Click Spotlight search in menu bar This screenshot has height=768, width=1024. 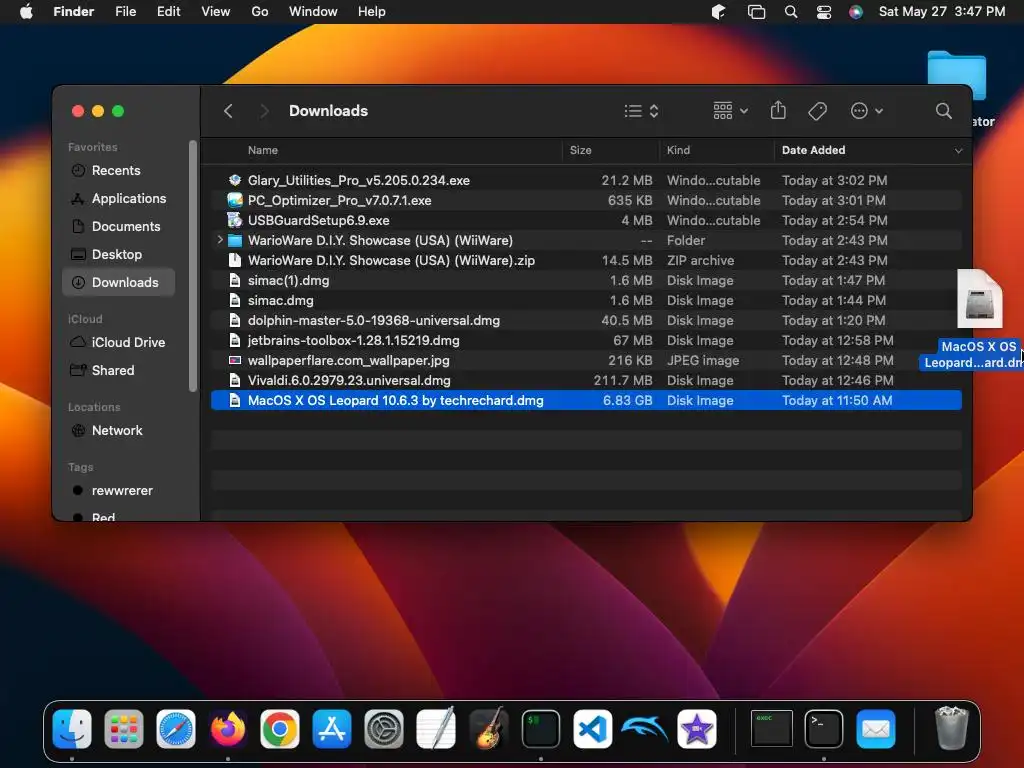pos(790,12)
